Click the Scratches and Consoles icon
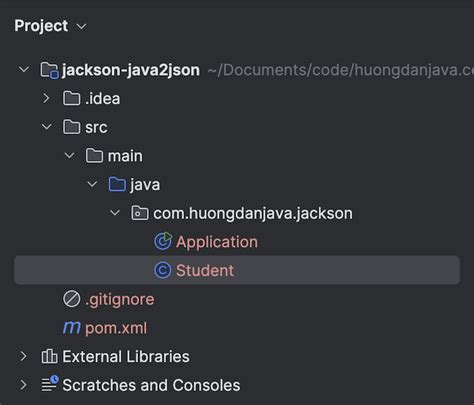Image resolution: width=474 pixels, height=405 pixels. [50, 384]
